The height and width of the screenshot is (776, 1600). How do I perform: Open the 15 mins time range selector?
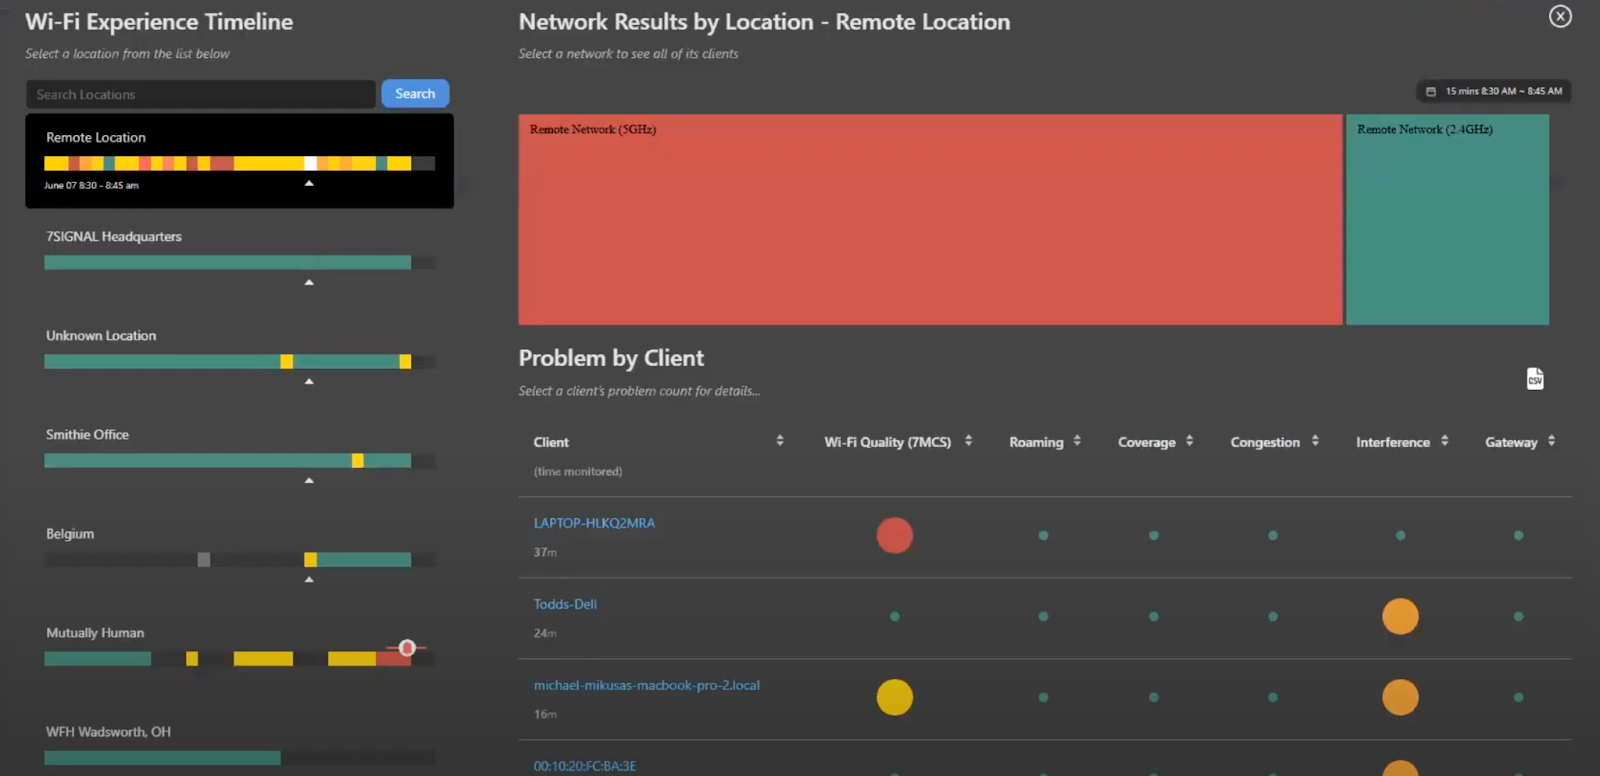(1494, 91)
